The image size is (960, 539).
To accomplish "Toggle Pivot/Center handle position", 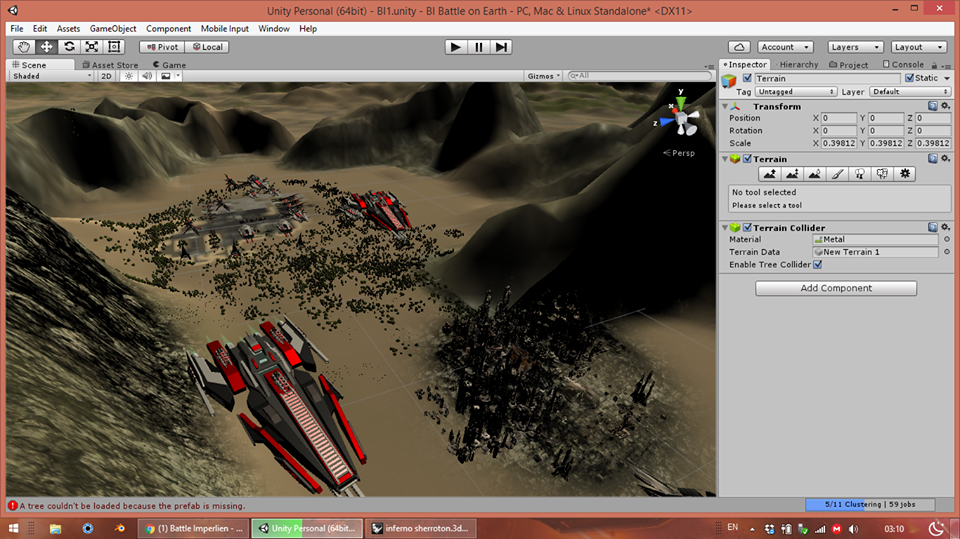I will (x=162, y=47).
